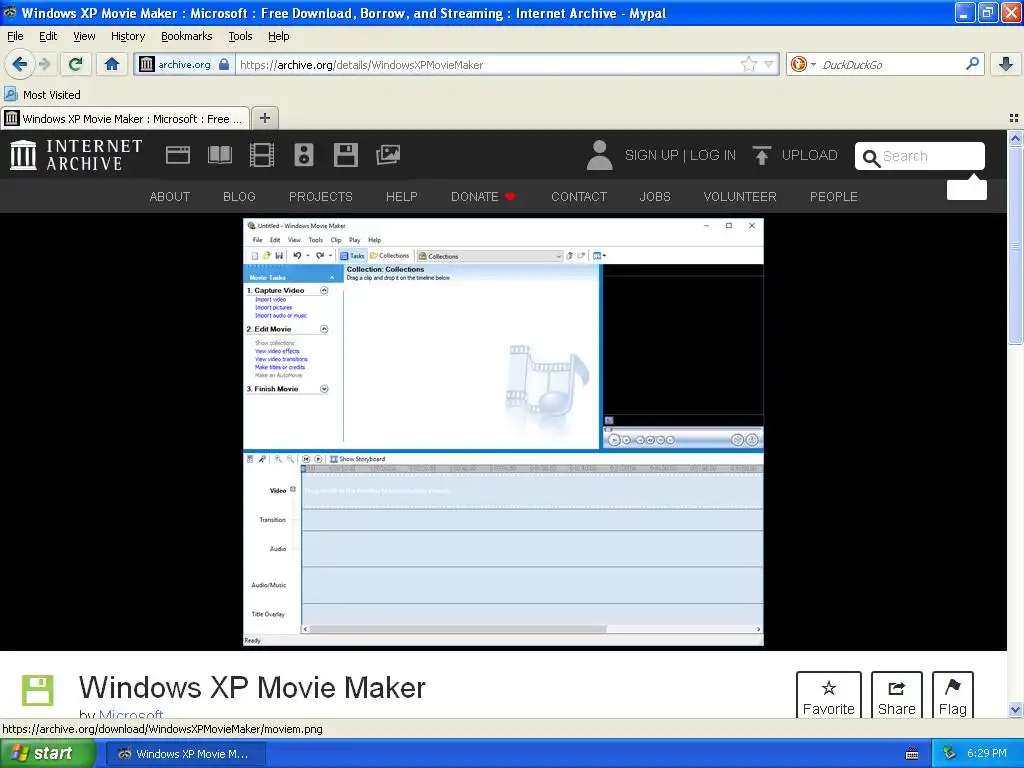Click the browser Forward arrow

point(44,64)
